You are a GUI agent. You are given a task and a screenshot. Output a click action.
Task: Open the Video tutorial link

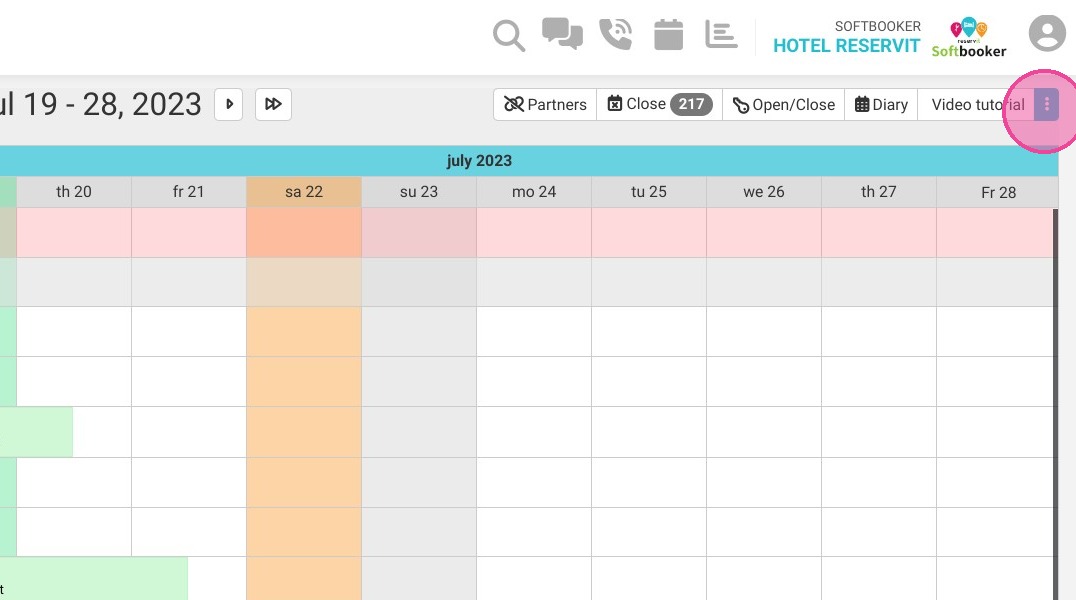(977, 104)
